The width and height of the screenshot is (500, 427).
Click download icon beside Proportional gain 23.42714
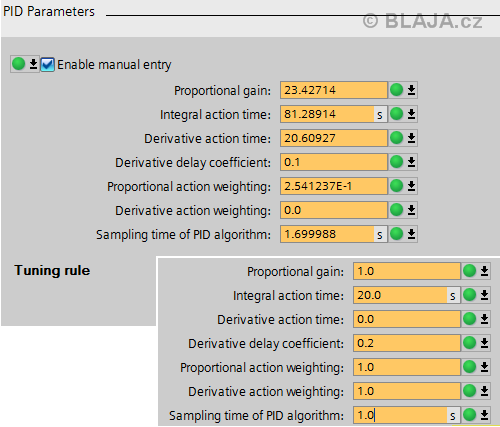coord(411,90)
